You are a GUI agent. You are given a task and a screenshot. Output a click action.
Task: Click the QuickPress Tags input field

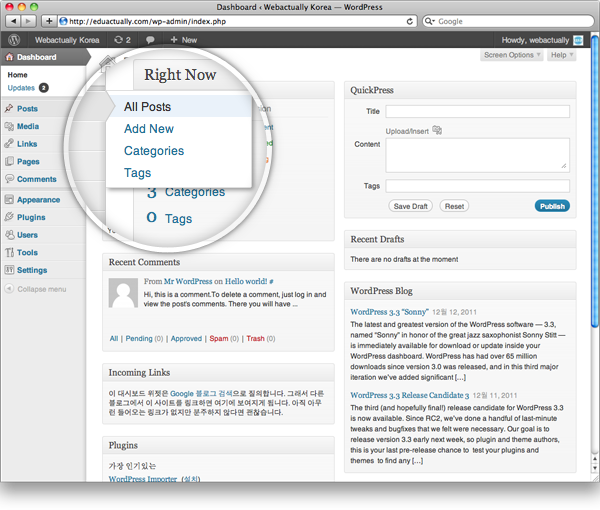pos(477,186)
